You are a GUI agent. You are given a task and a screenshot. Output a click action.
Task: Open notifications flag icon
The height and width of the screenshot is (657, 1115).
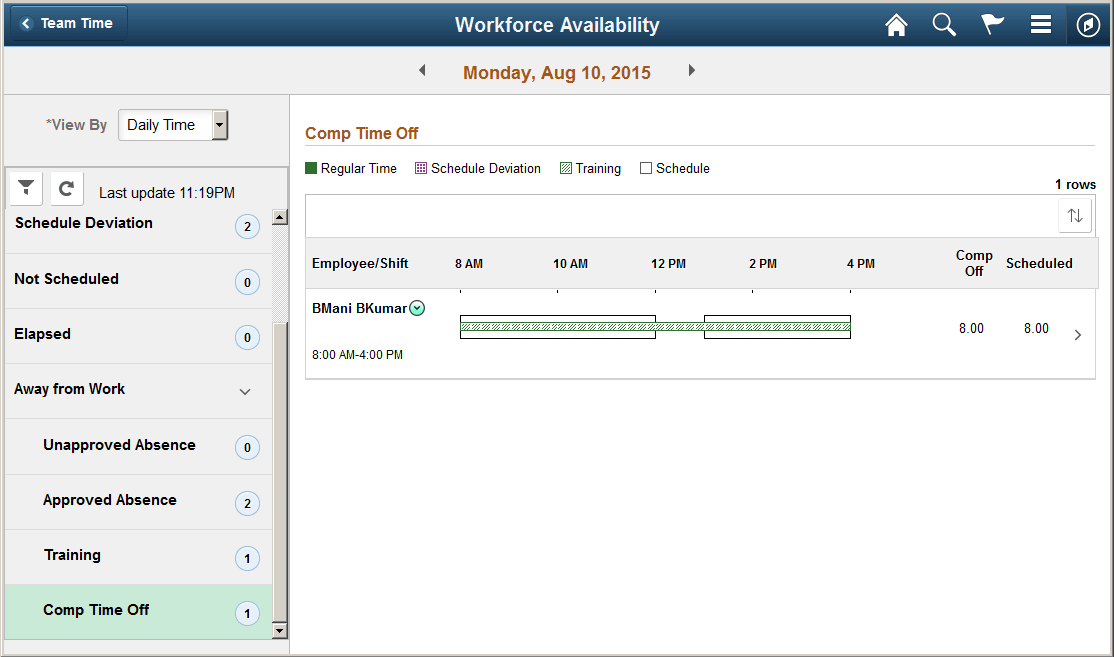pos(992,25)
